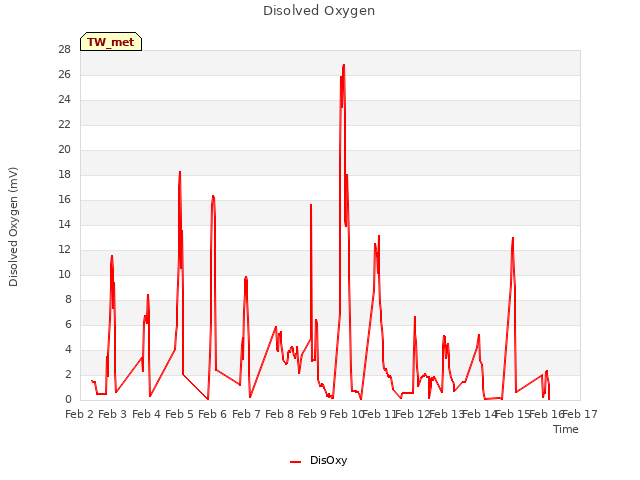The width and height of the screenshot is (640, 480).
Task: Click the Feb 5 x-axis tick label
Action: [x=179, y=414]
